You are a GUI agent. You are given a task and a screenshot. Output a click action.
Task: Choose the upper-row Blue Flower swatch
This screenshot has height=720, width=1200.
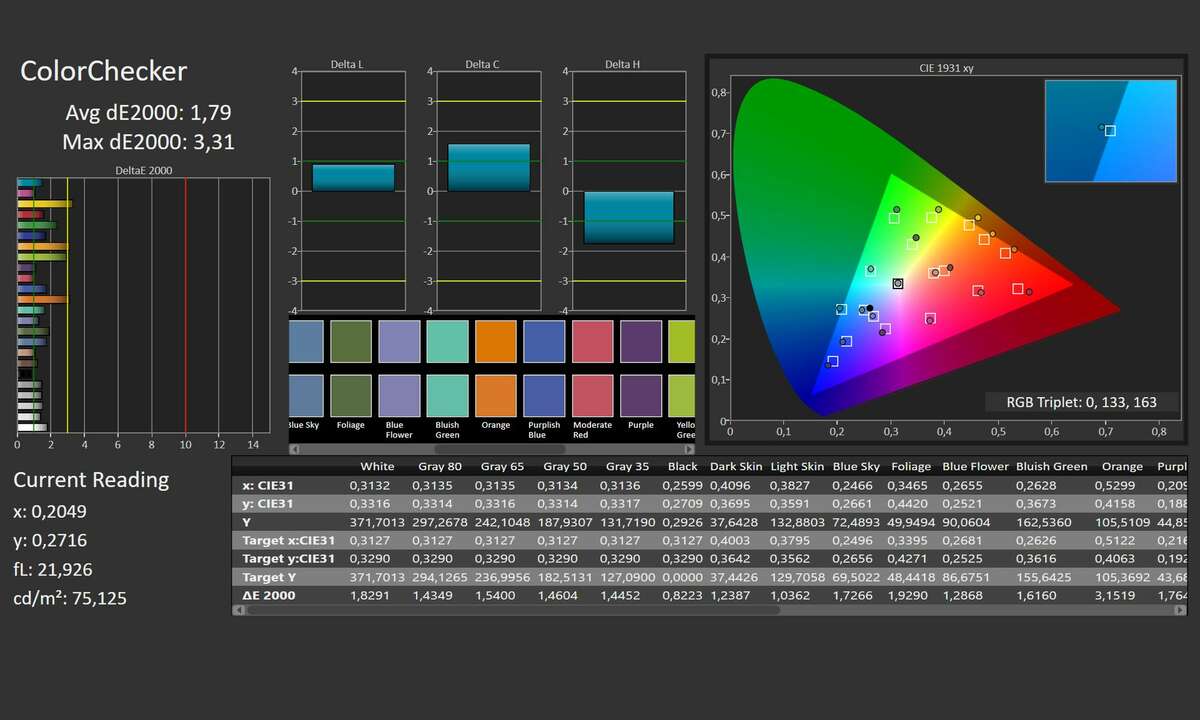pyautogui.click(x=398, y=341)
